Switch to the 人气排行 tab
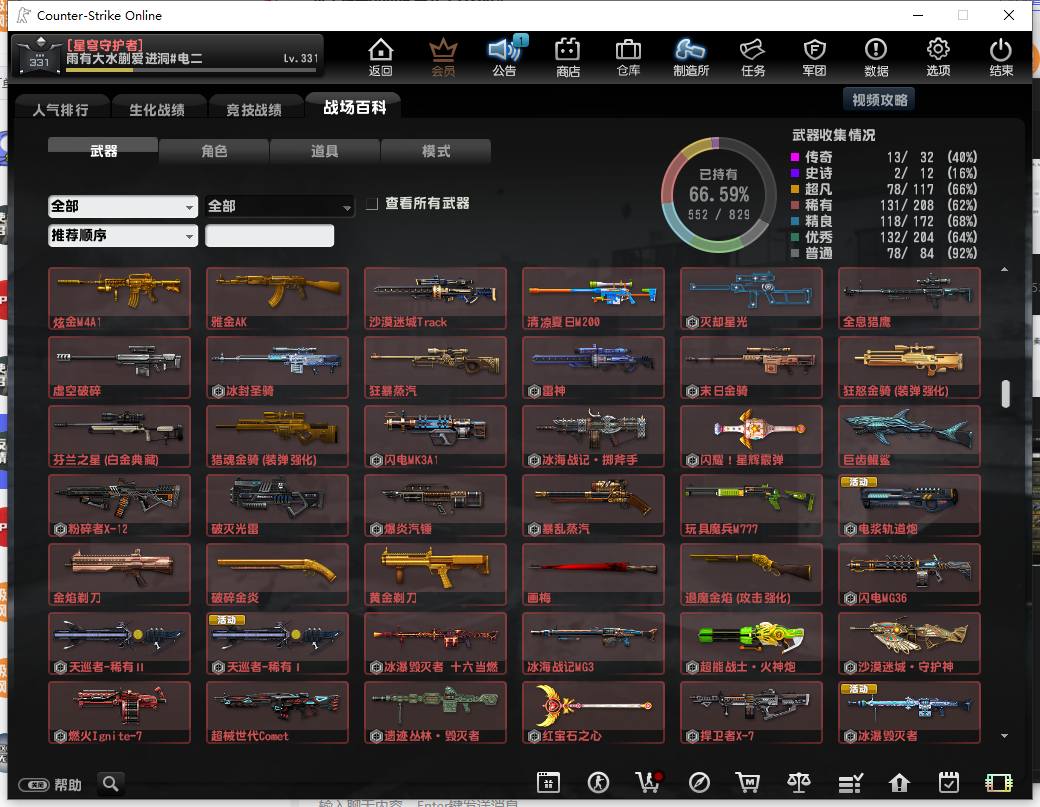 click(x=60, y=109)
